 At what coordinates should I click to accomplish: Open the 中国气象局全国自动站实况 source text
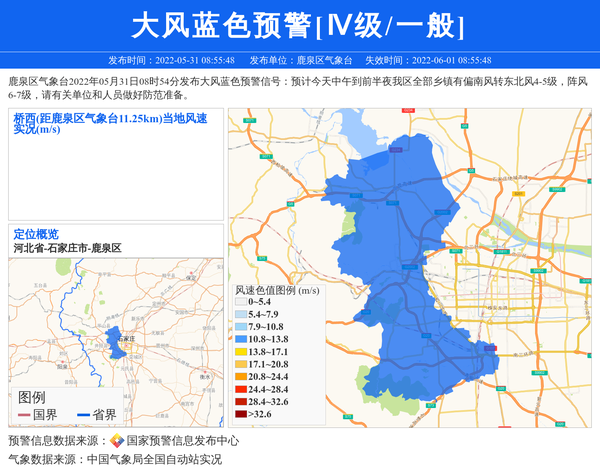coord(153,460)
